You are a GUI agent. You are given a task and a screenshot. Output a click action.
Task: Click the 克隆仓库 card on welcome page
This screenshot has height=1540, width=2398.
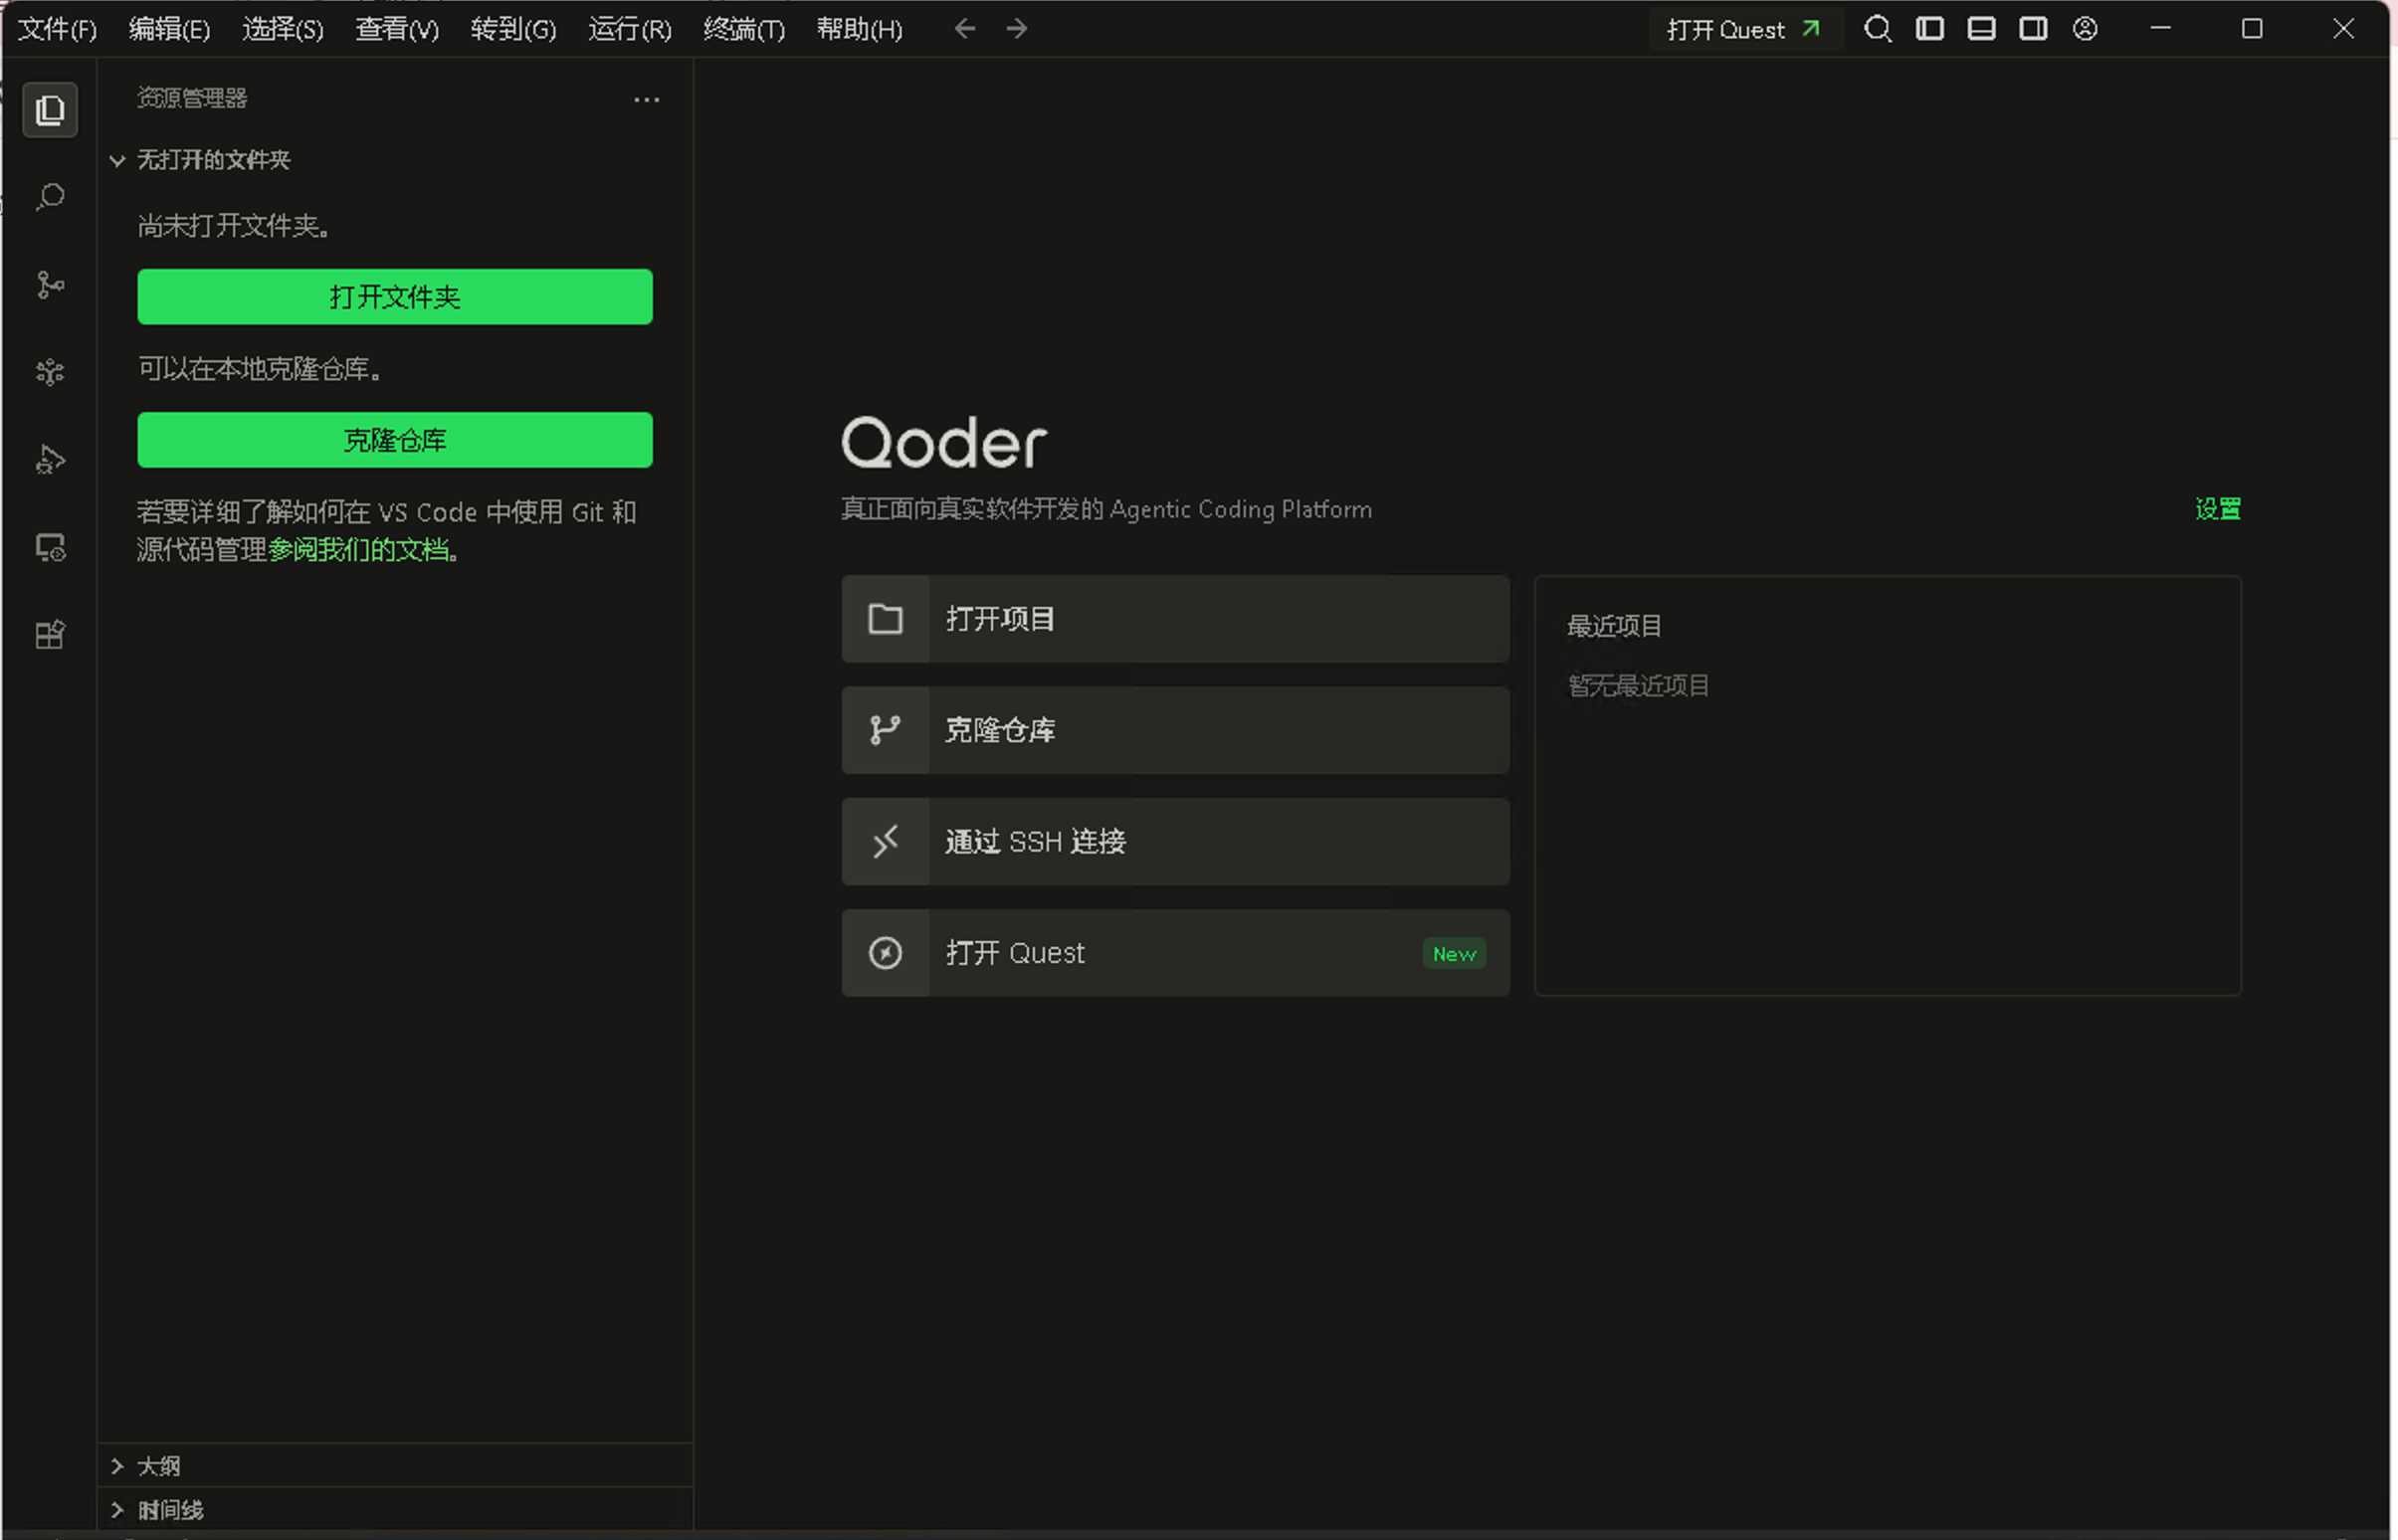pyautogui.click(x=1176, y=730)
